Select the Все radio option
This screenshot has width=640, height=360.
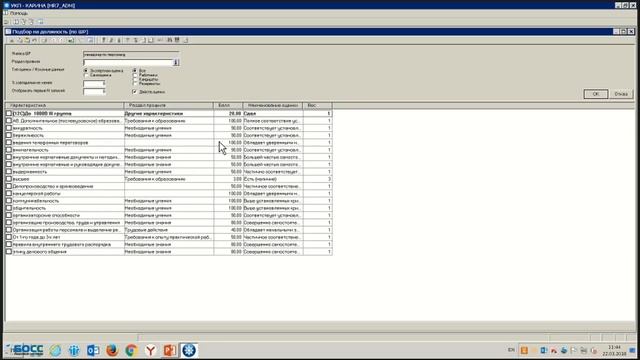(135, 71)
